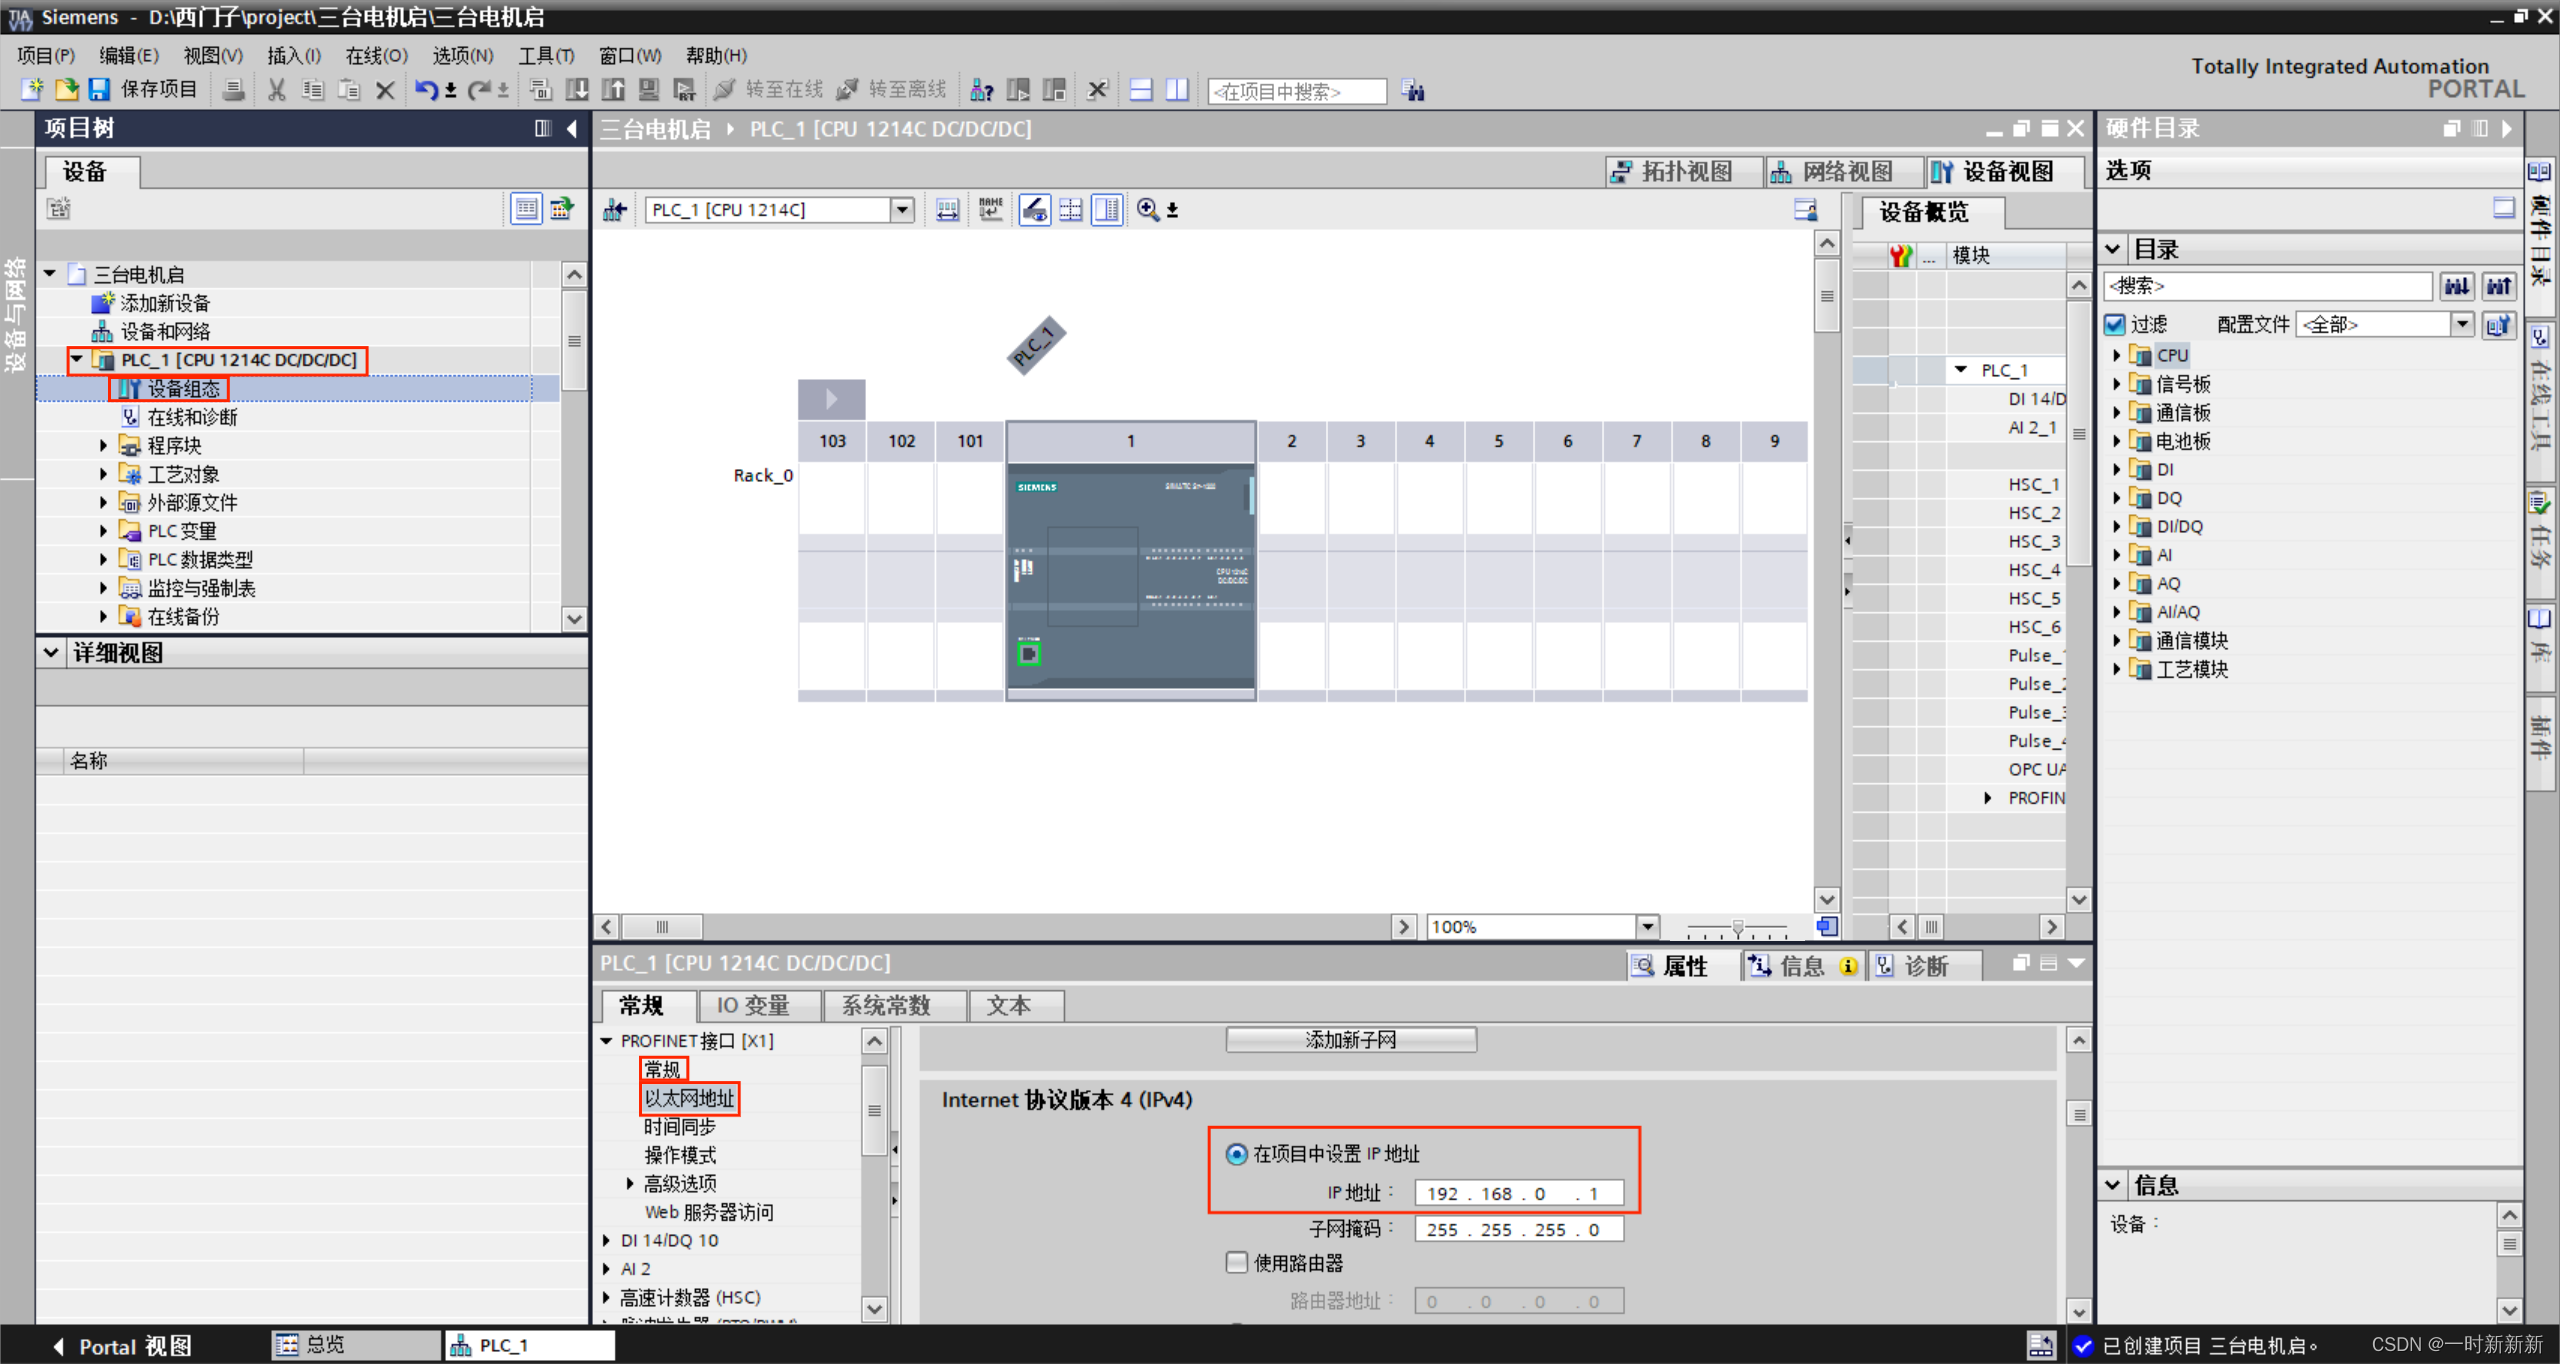The height and width of the screenshot is (1364, 2560).
Task: Click the Go online toolbar icon
Action: [x=724, y=90]
